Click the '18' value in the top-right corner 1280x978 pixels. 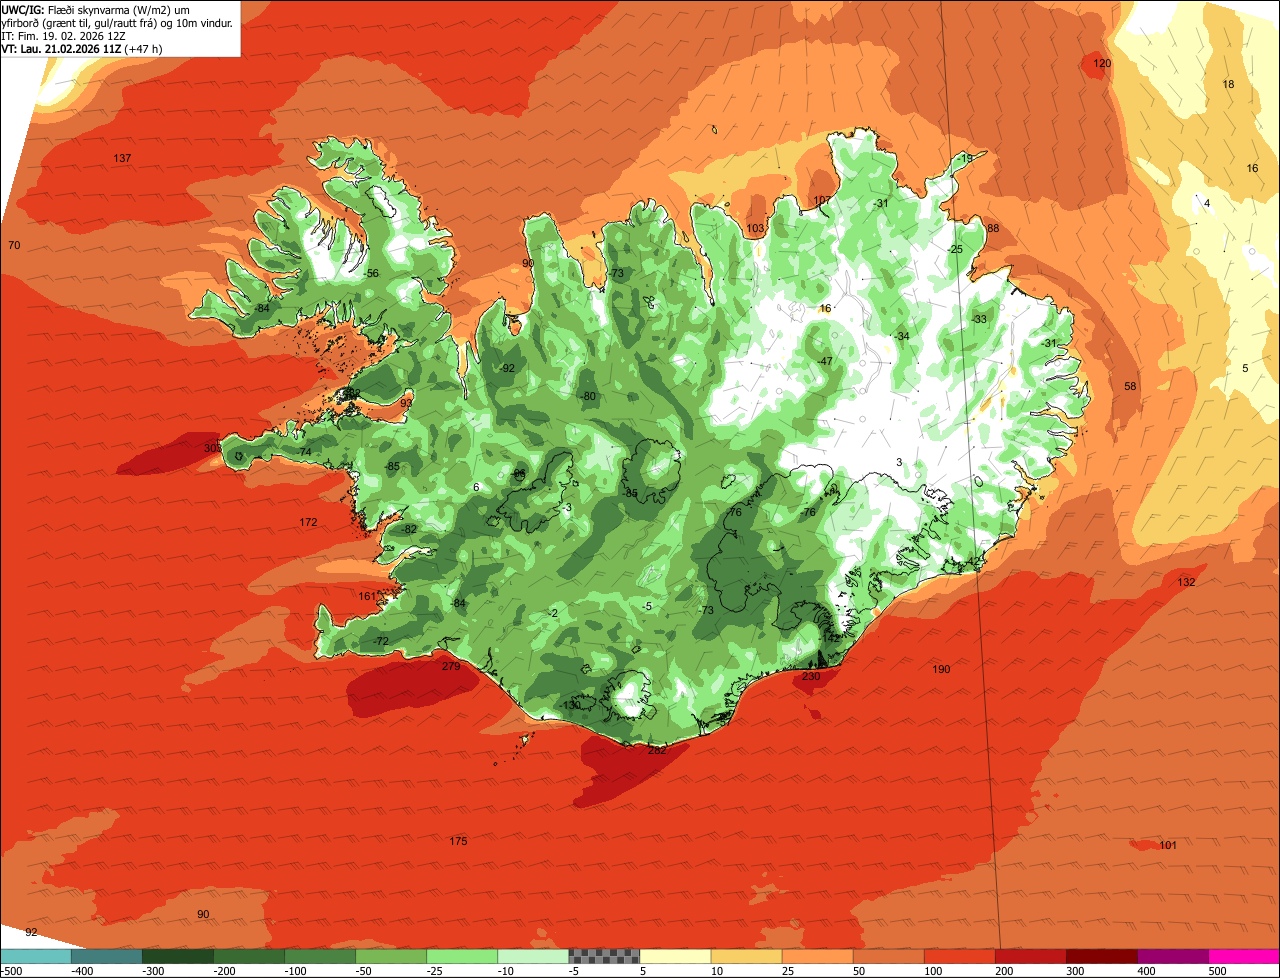click(x=1228, y=84)
